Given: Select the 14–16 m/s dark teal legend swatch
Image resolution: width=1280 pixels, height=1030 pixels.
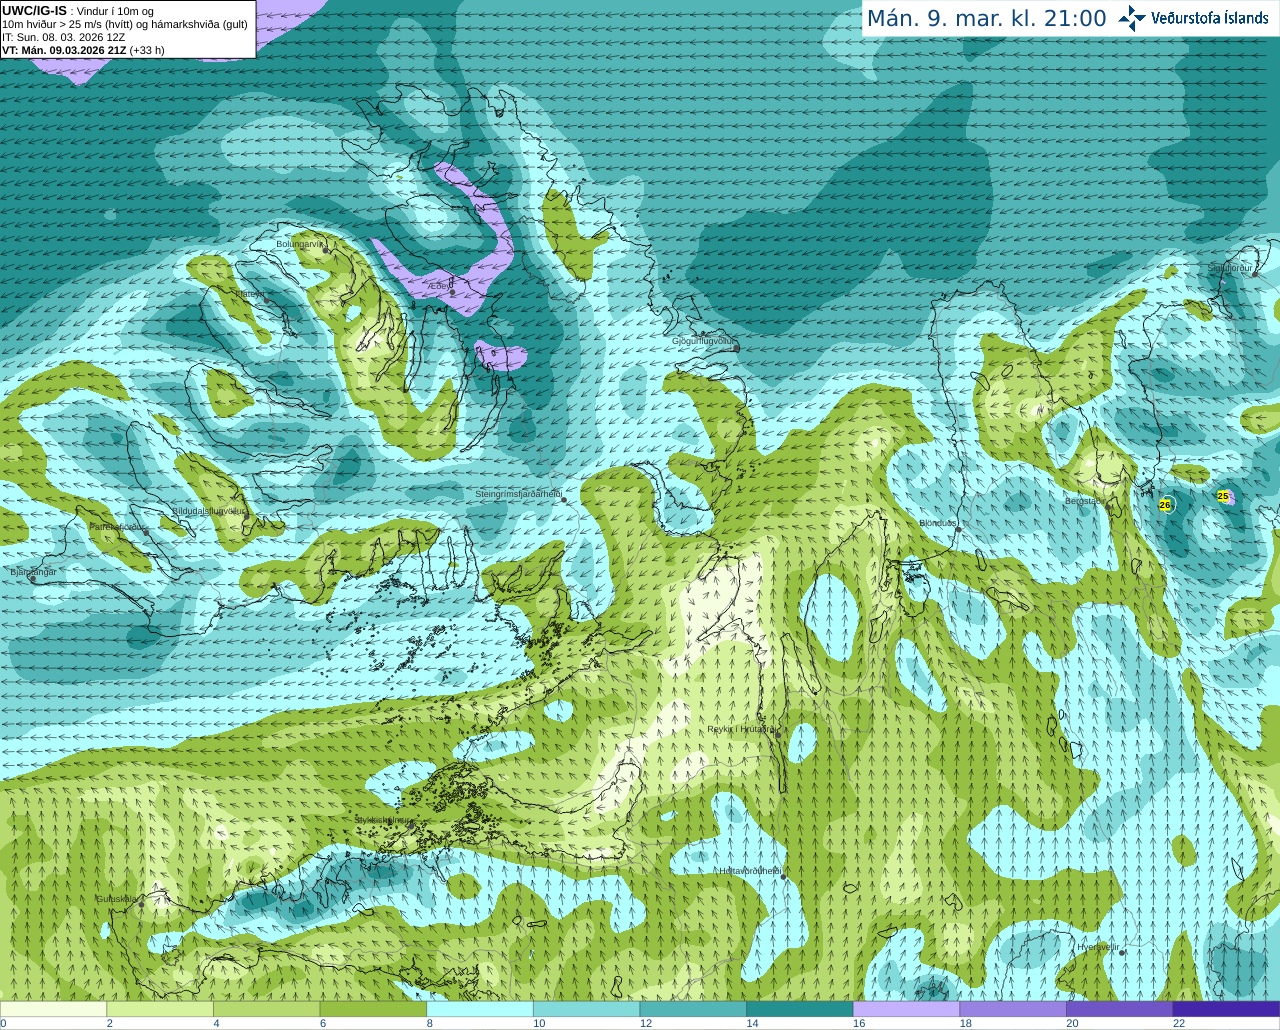Looking at the screenshot, I should 800,1009.
